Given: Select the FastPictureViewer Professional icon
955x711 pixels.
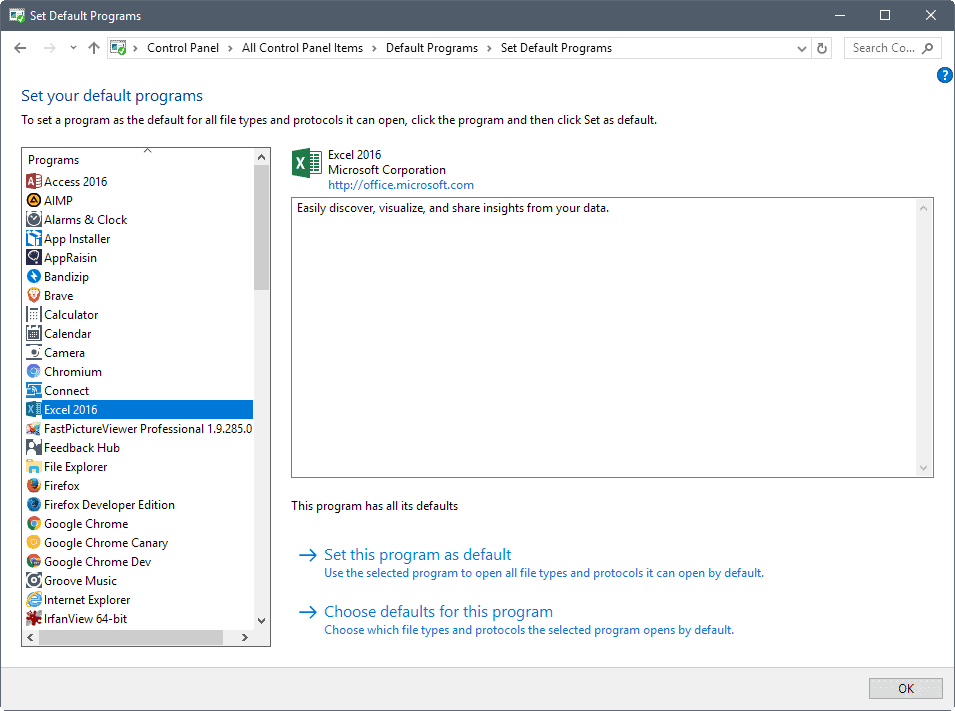Looking at the screenshot, I should click(34, 428).
